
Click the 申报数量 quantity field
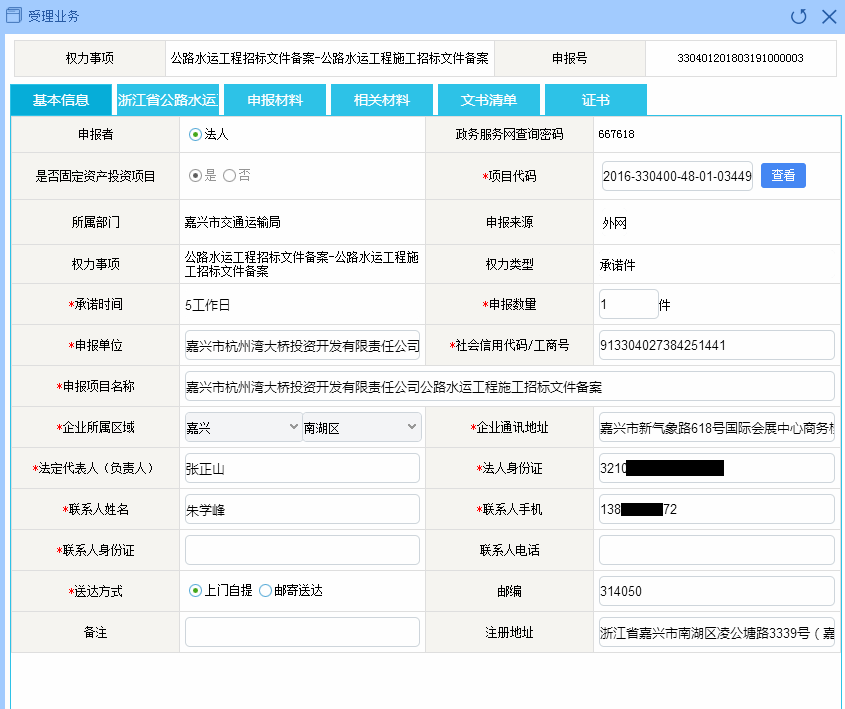[627, 304]
